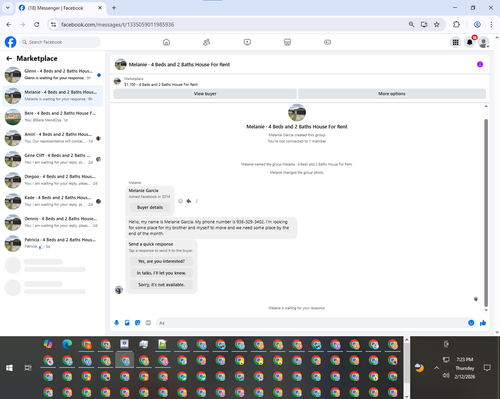The width and height of the screenshot is (500, 399).
Task: Open Microsoft Edge from the taskbar
Action: 67,344
